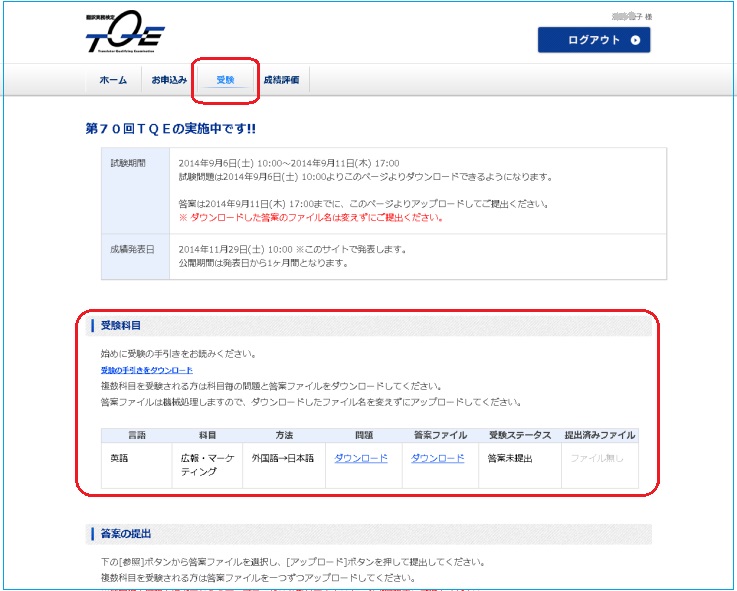Viewport: 737px width, 591px height.
Task: Open the ホーム tab
Action: point(113,80)
